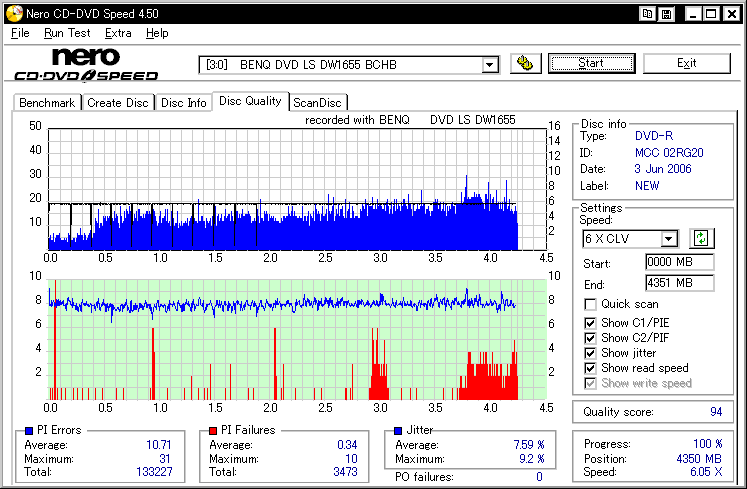
Task: Uncheck Show C2/PIF
Action: [590, 338]
